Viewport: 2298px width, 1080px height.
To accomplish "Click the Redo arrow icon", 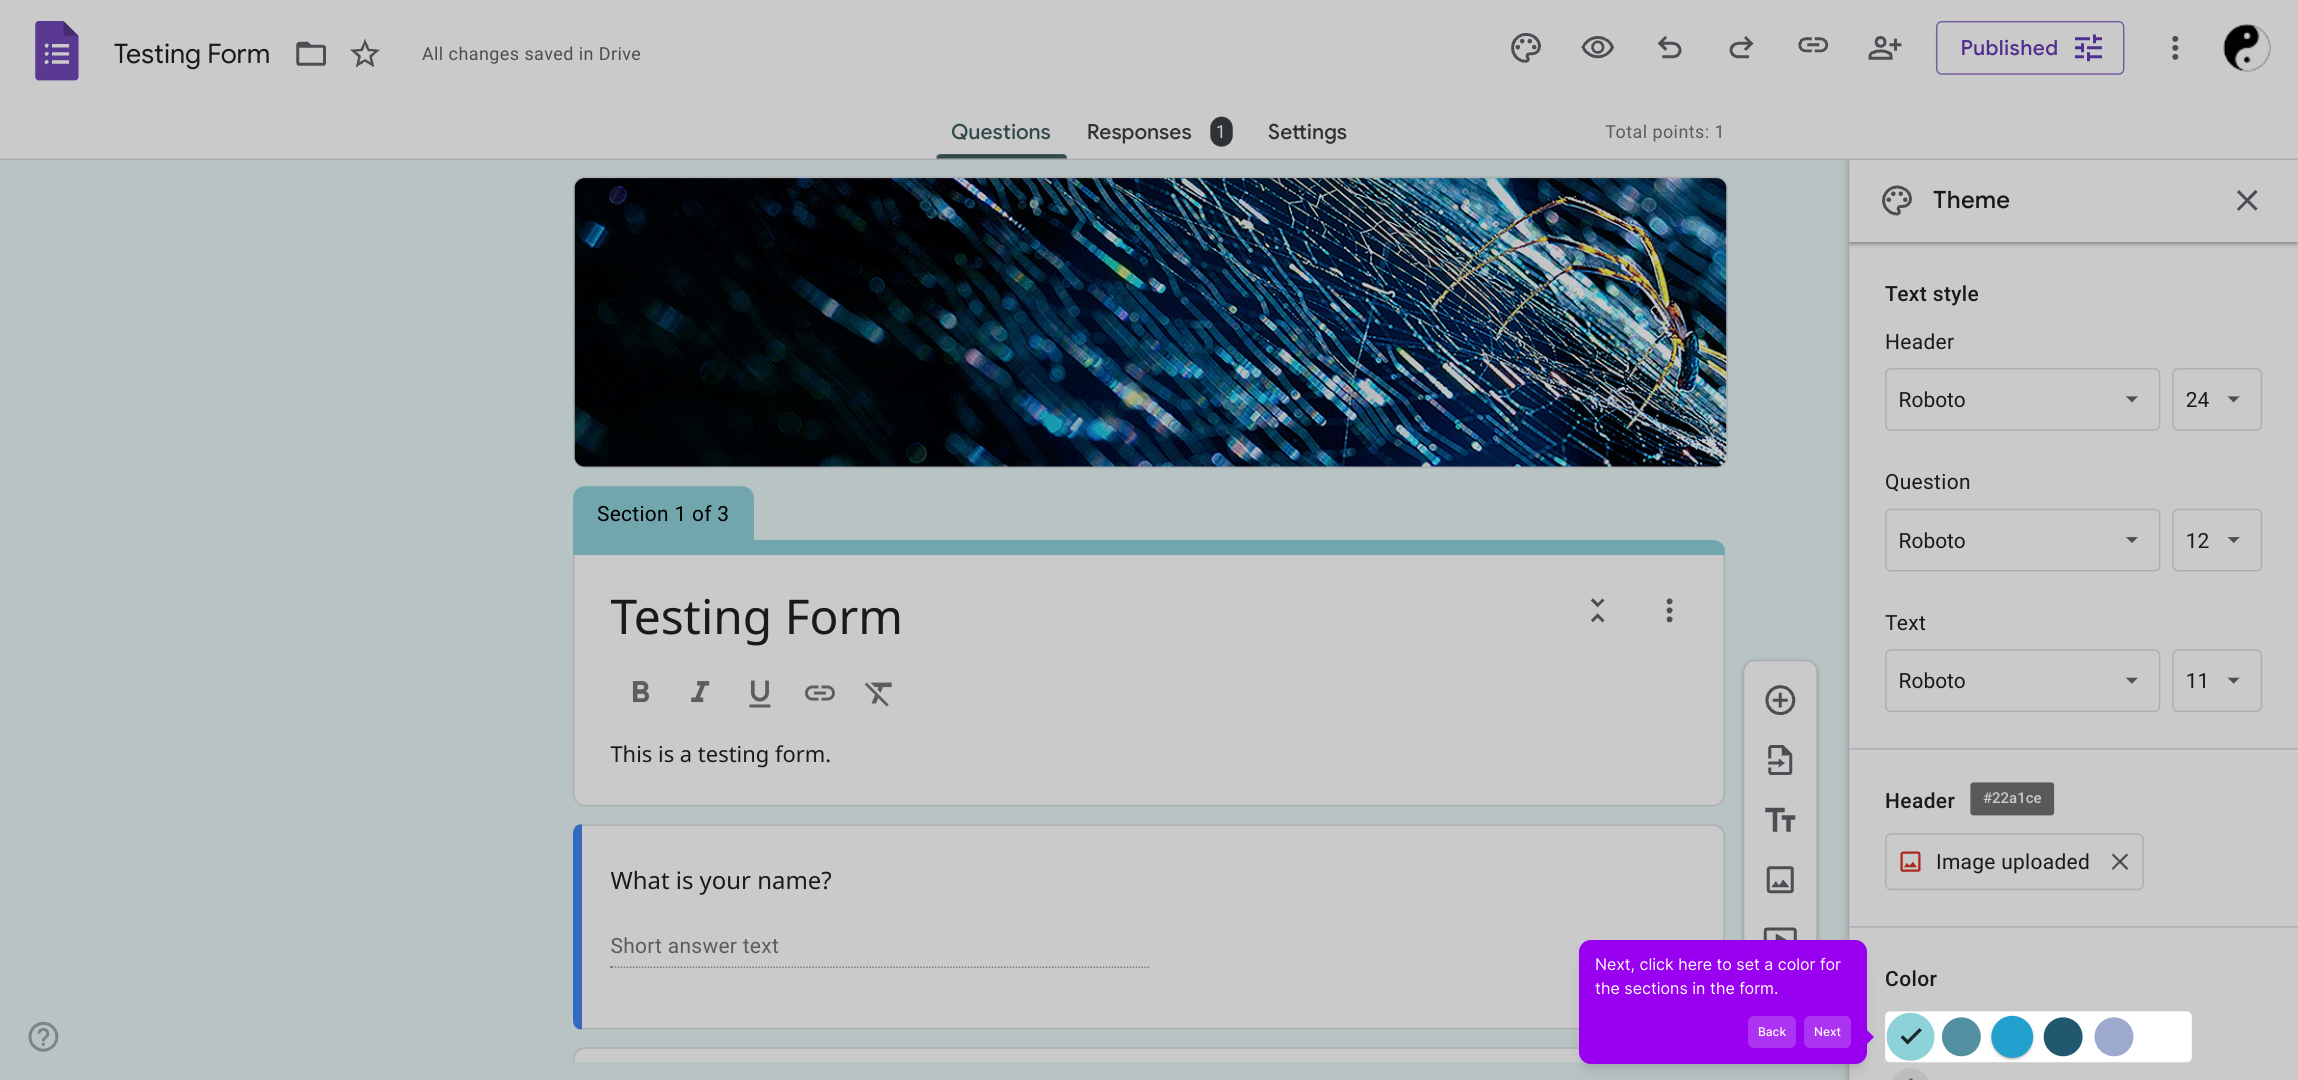I will coord(1741,48).
